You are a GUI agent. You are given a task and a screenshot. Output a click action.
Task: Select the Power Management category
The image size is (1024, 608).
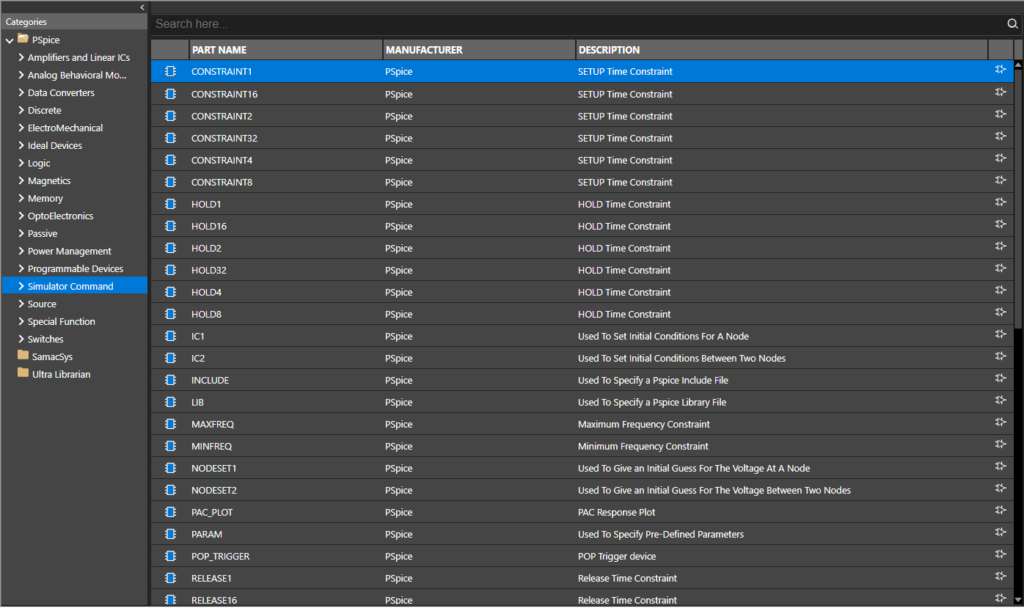coord(69,251)
